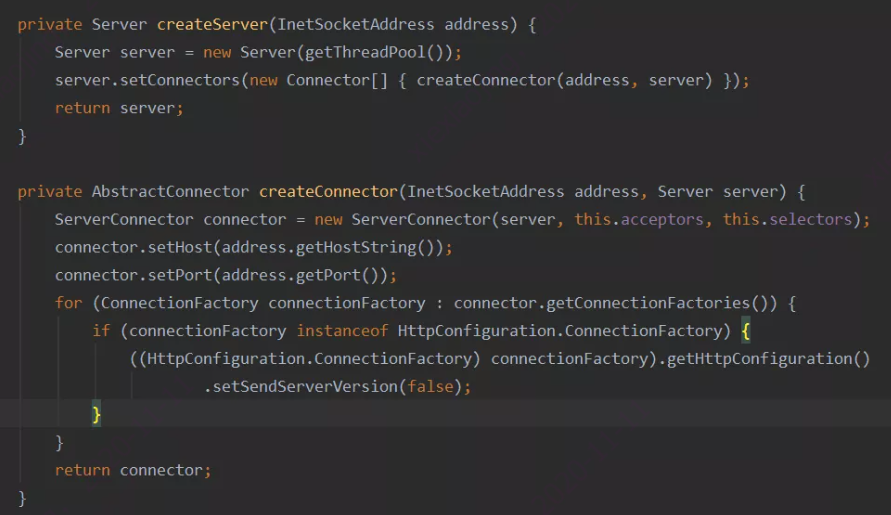This screenshot has width=891, height=515.
Task: Click address.getHostString() expression
Action: coord(328,247)
